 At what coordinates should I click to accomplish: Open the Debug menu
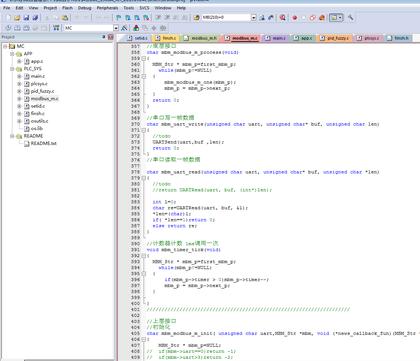pyautogui.click(x=85, y=8)
